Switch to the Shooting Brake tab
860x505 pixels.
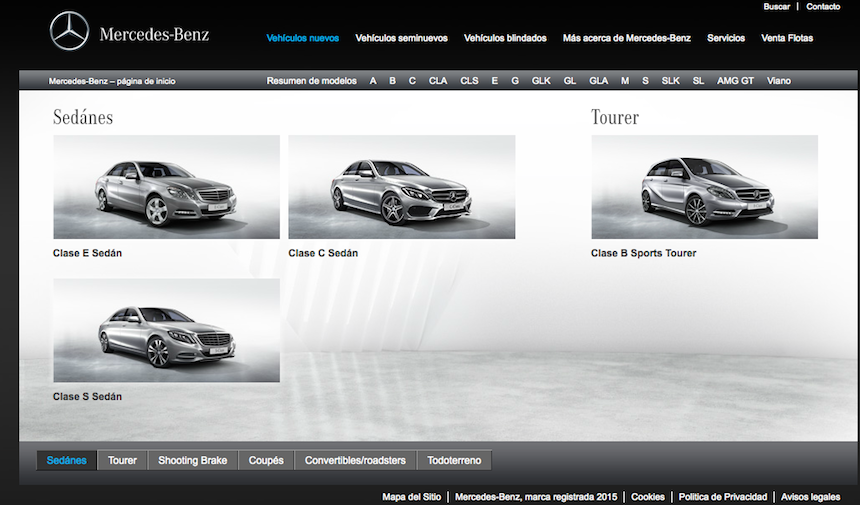point(193,461)
